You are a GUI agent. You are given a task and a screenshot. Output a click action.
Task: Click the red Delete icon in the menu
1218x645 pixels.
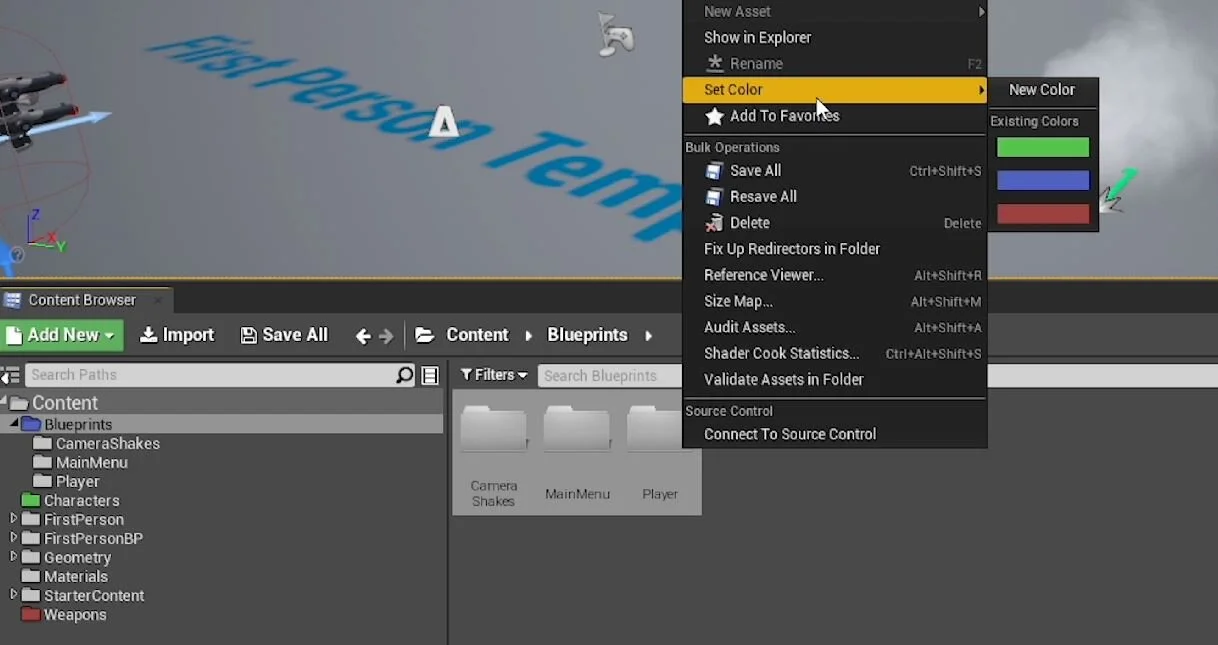coord(713,222)
